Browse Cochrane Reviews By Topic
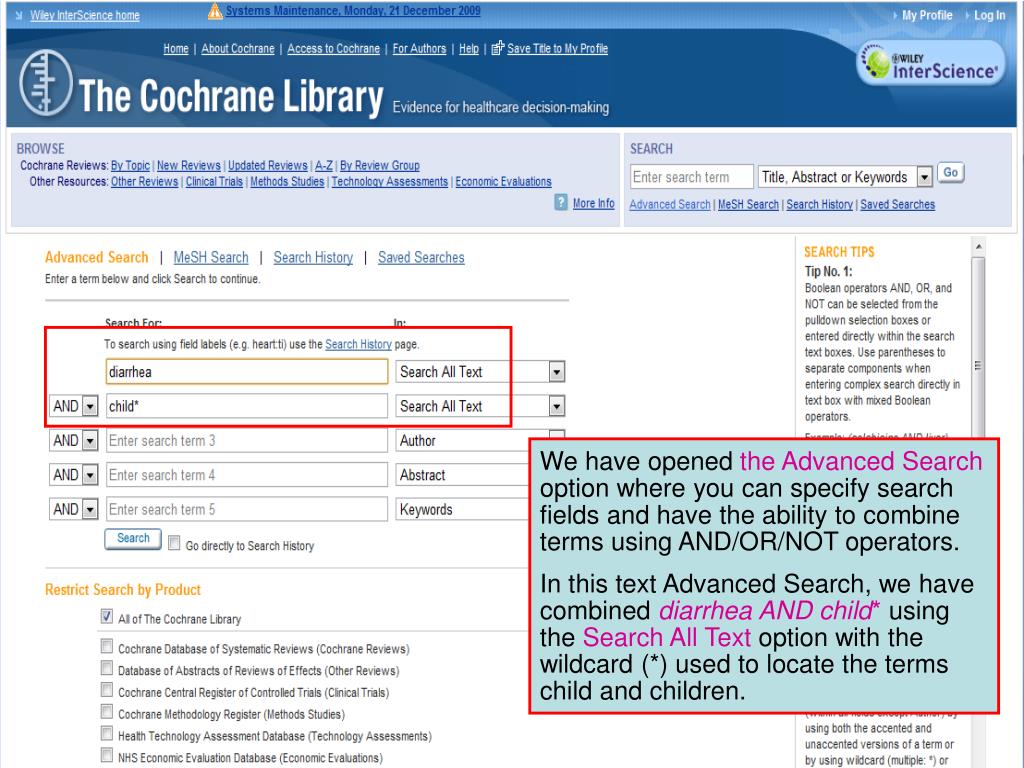The image size is (1024, 768). pyautogui.click(x=130, y=165)
